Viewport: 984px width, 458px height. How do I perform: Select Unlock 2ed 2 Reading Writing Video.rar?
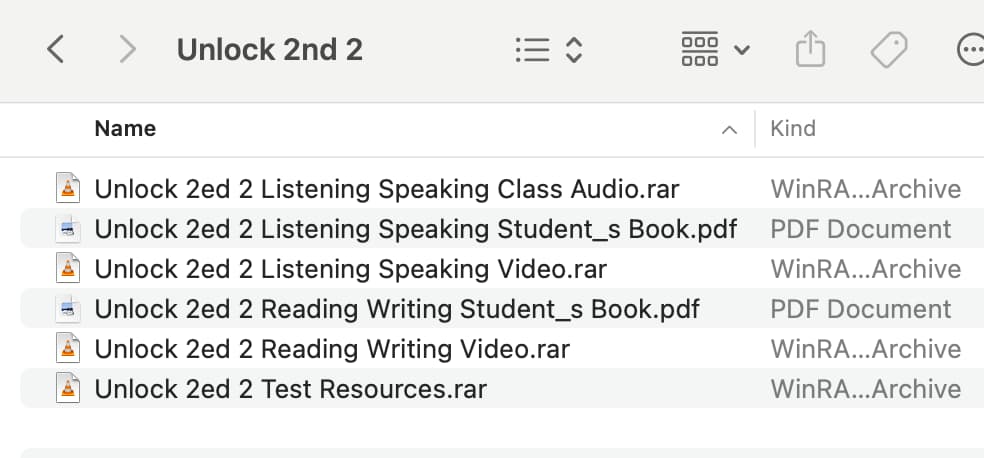click(502, 349)
